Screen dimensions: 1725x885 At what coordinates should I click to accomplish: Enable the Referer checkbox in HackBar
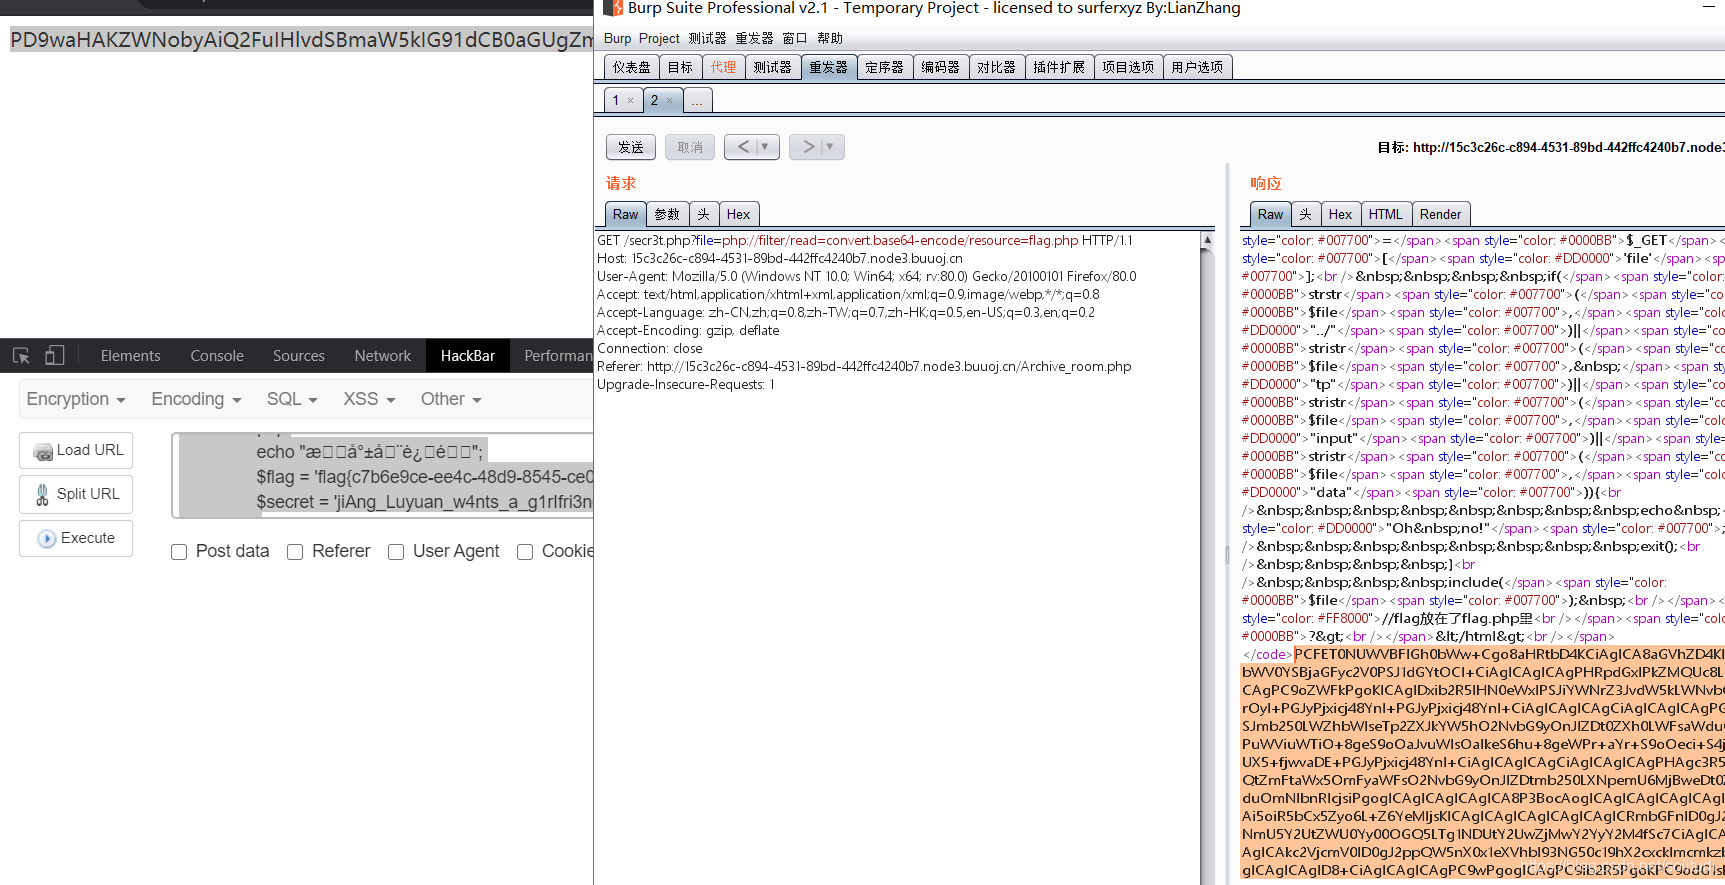(x=295, y=552)
